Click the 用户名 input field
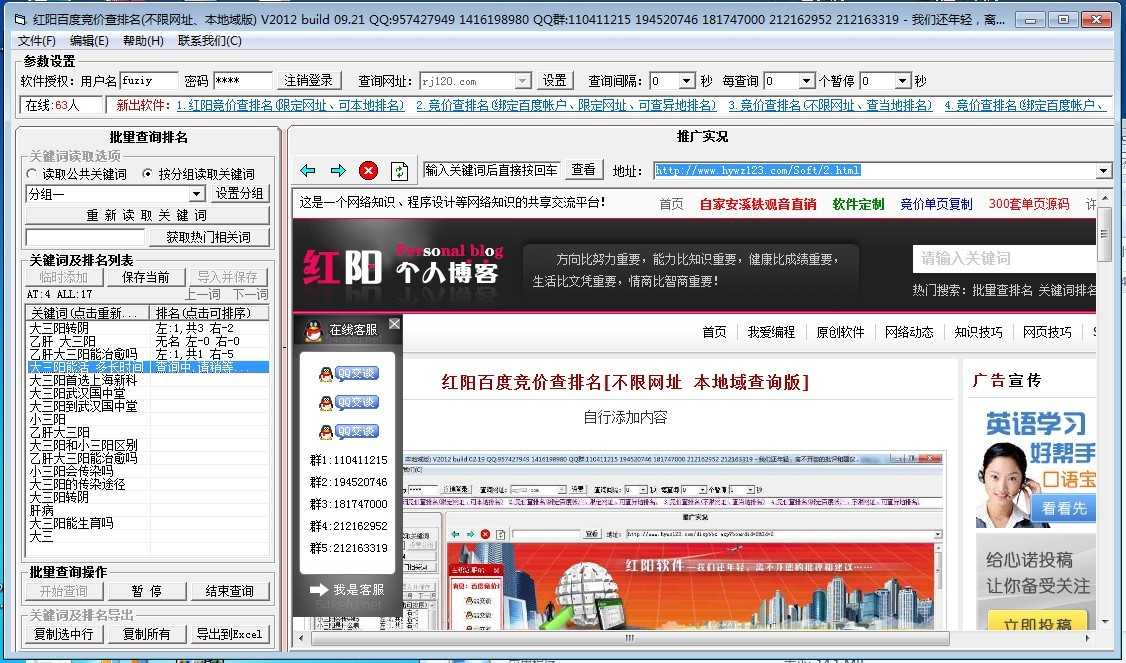The image size is (1126, 663). [149, 81]
